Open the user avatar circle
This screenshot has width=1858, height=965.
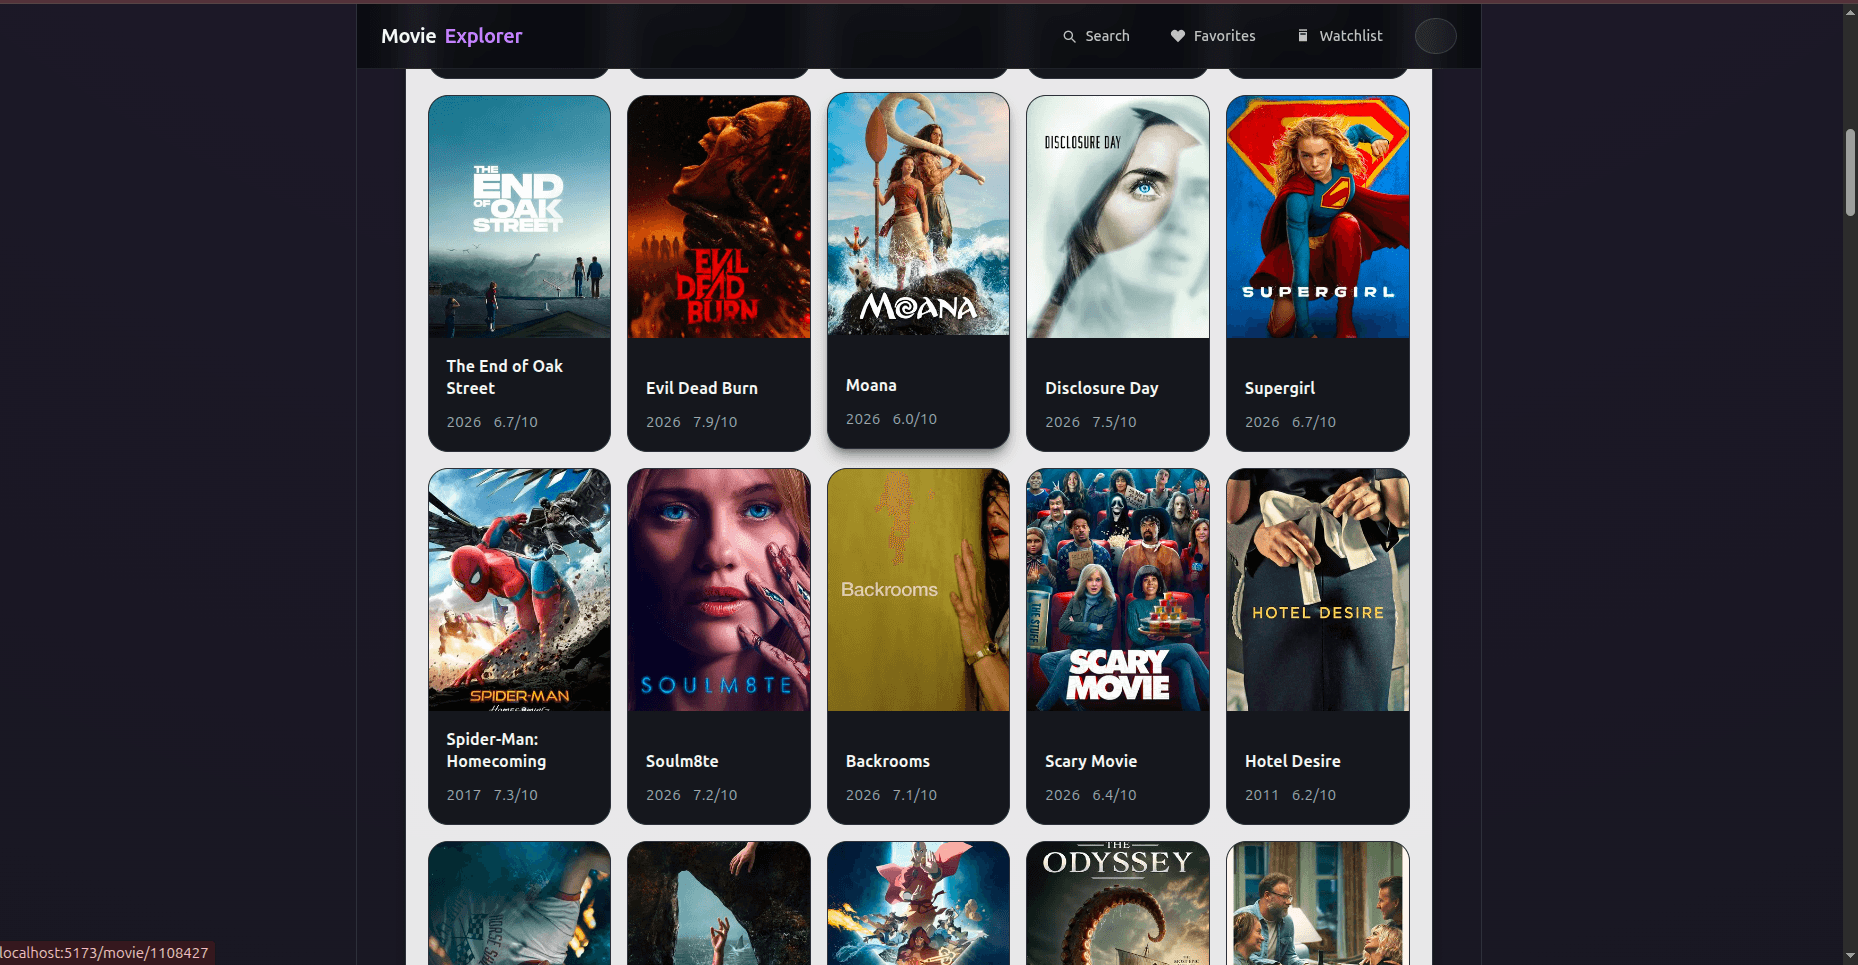pos(1435,36)
